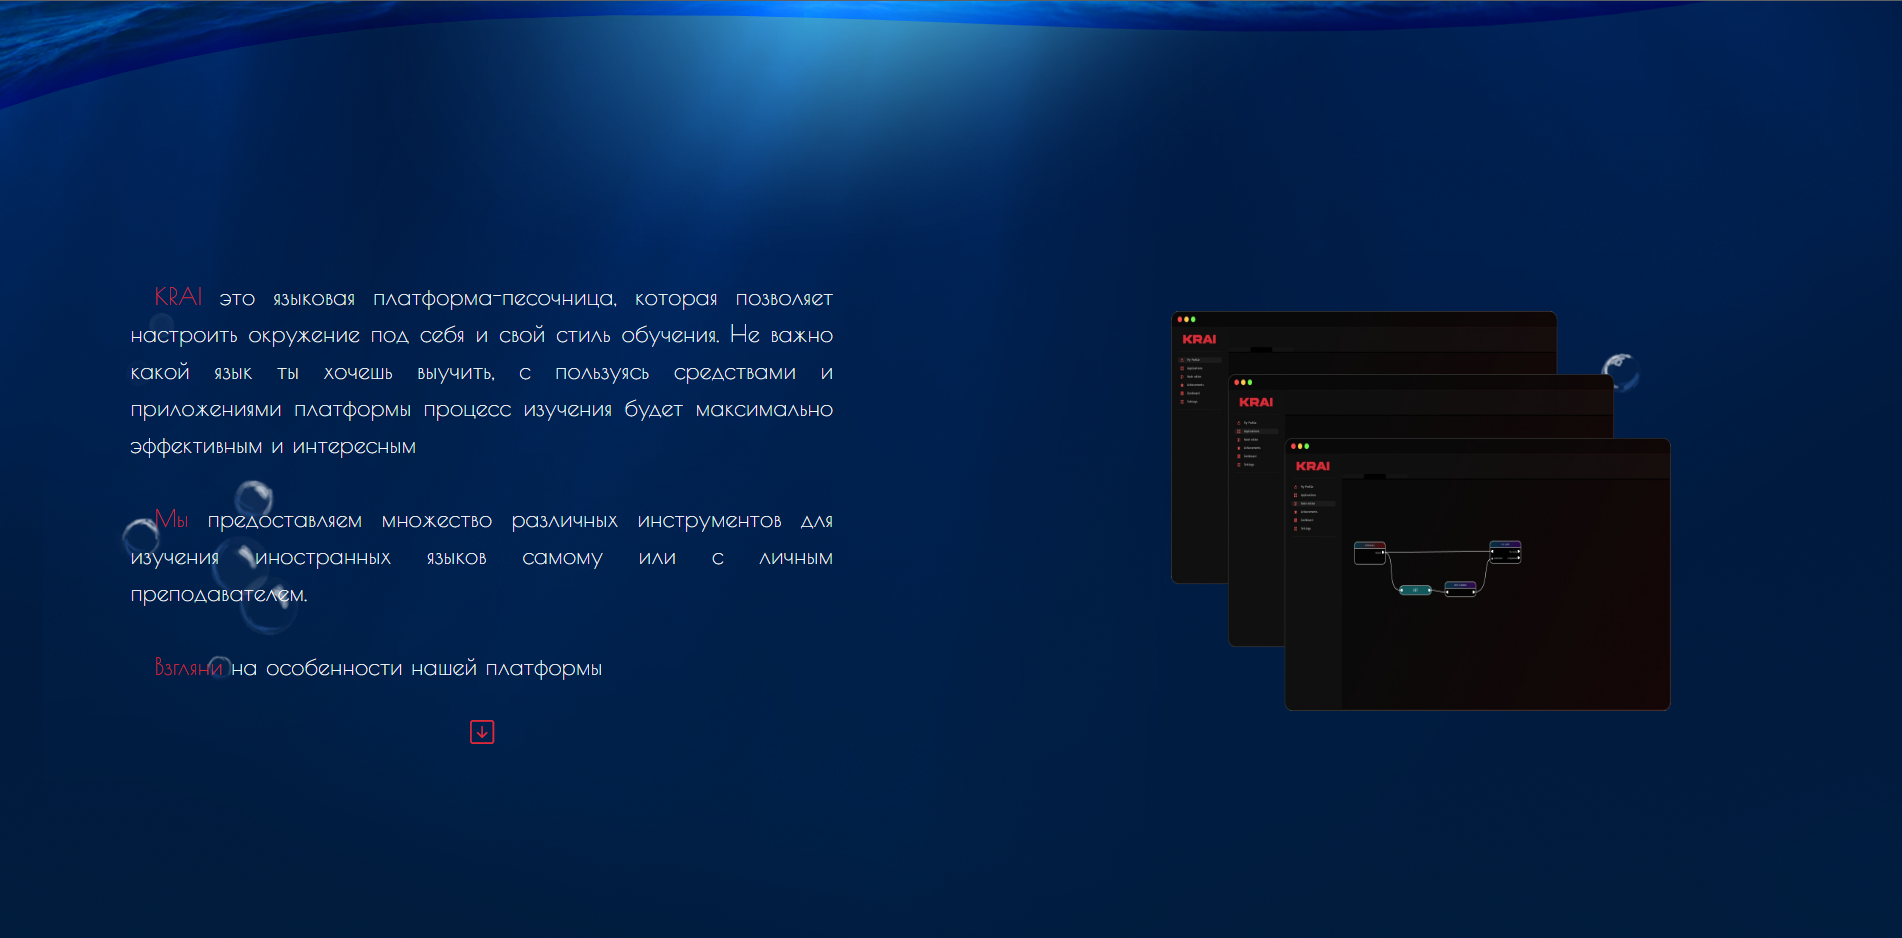Screen dimensions: 1902x938
Task: Click the bubble at the mockup's top-right corner
Action: (1619, 371)
